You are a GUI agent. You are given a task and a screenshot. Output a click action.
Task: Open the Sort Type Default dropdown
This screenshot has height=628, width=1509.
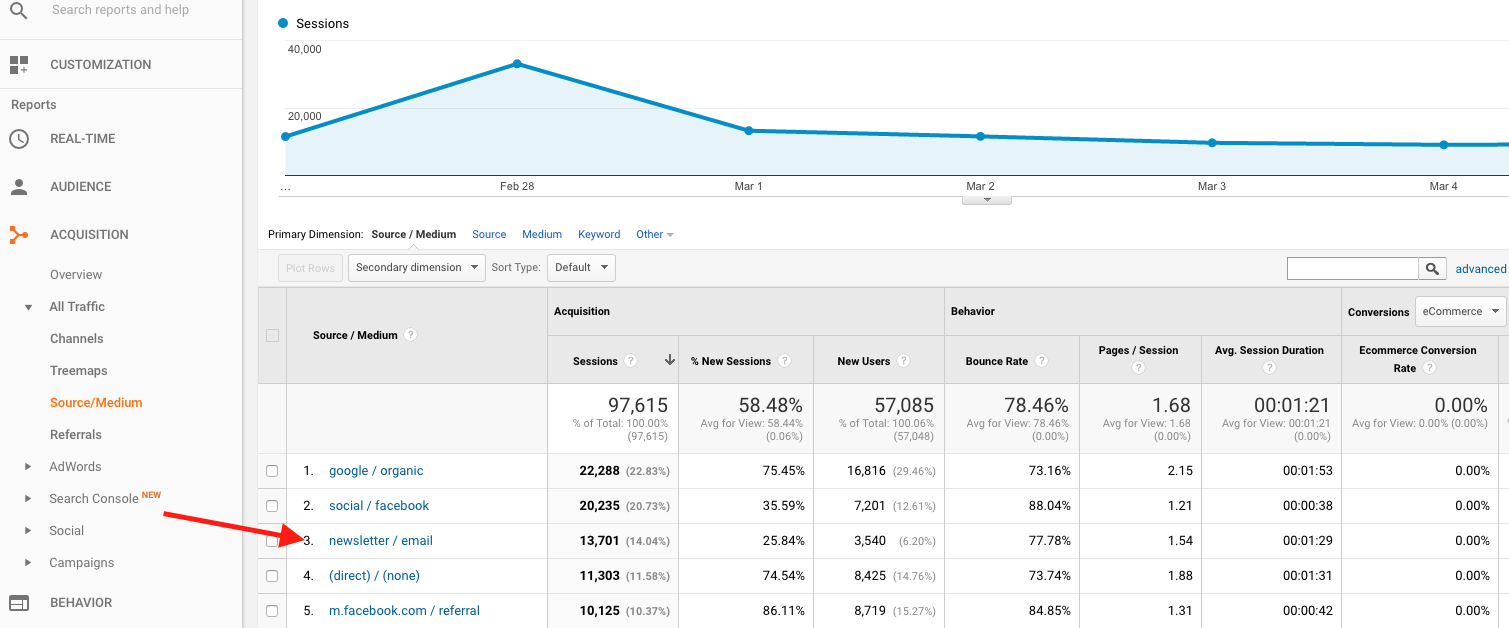click(x=581, y=267)
